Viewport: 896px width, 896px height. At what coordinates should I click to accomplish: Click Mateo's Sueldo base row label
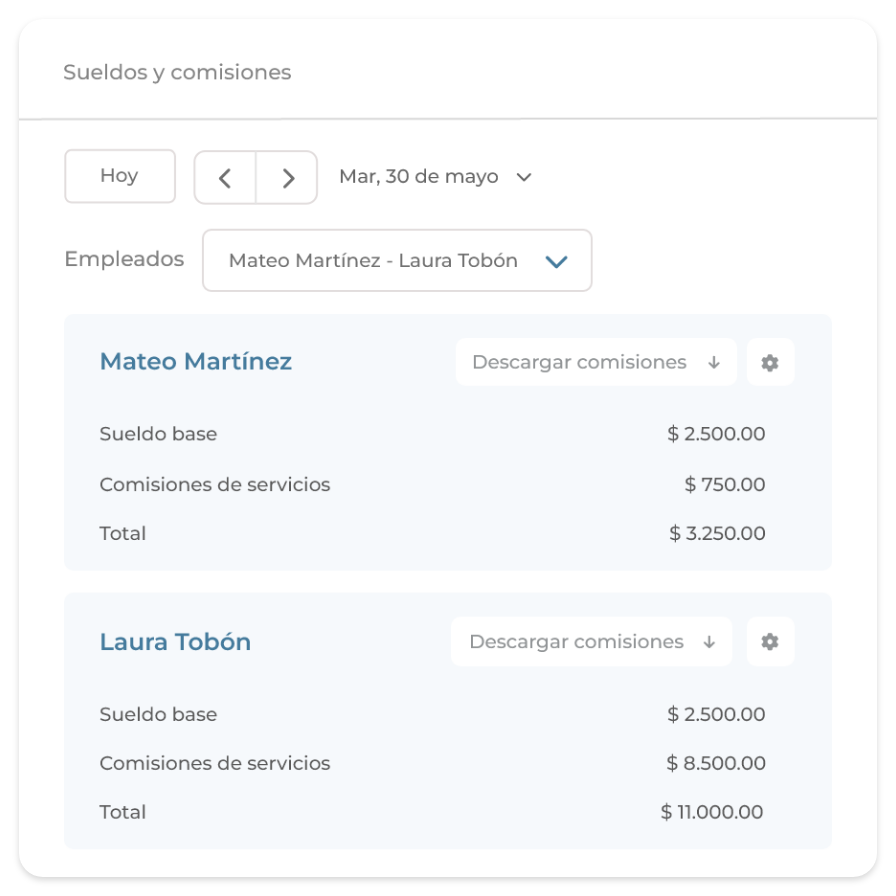click(x=158, y=434)
